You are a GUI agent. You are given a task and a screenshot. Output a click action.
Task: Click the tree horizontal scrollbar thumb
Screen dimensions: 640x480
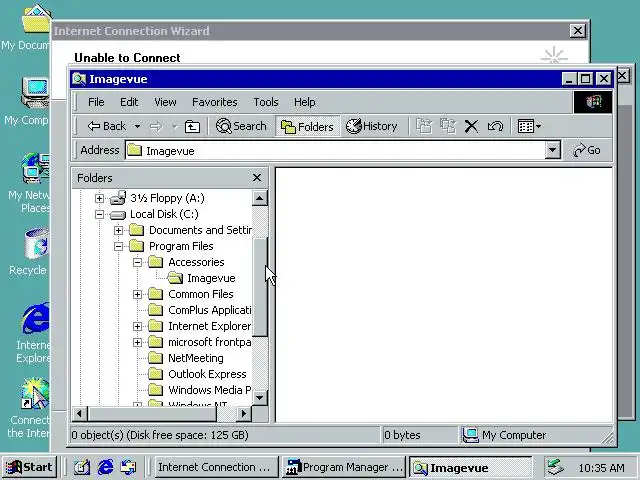click(152, 413)
